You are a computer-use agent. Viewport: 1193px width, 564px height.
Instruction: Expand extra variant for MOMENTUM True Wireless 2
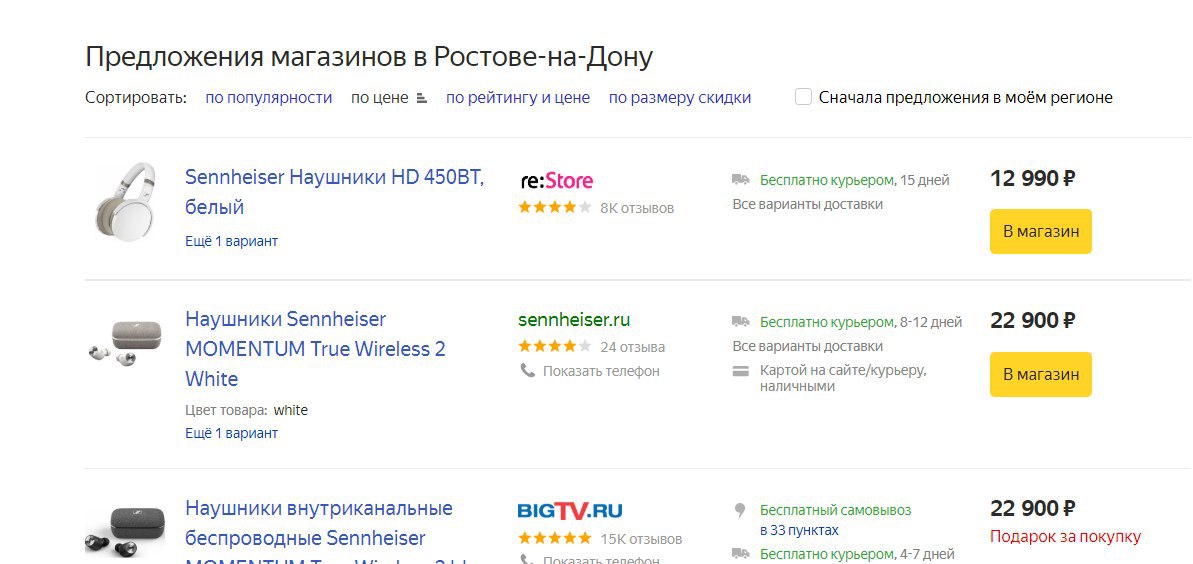click(231, 433)
